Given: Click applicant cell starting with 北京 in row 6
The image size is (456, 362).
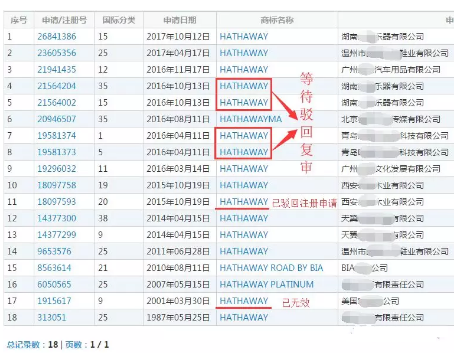Looking at the screenshot, I should [391, 119].
